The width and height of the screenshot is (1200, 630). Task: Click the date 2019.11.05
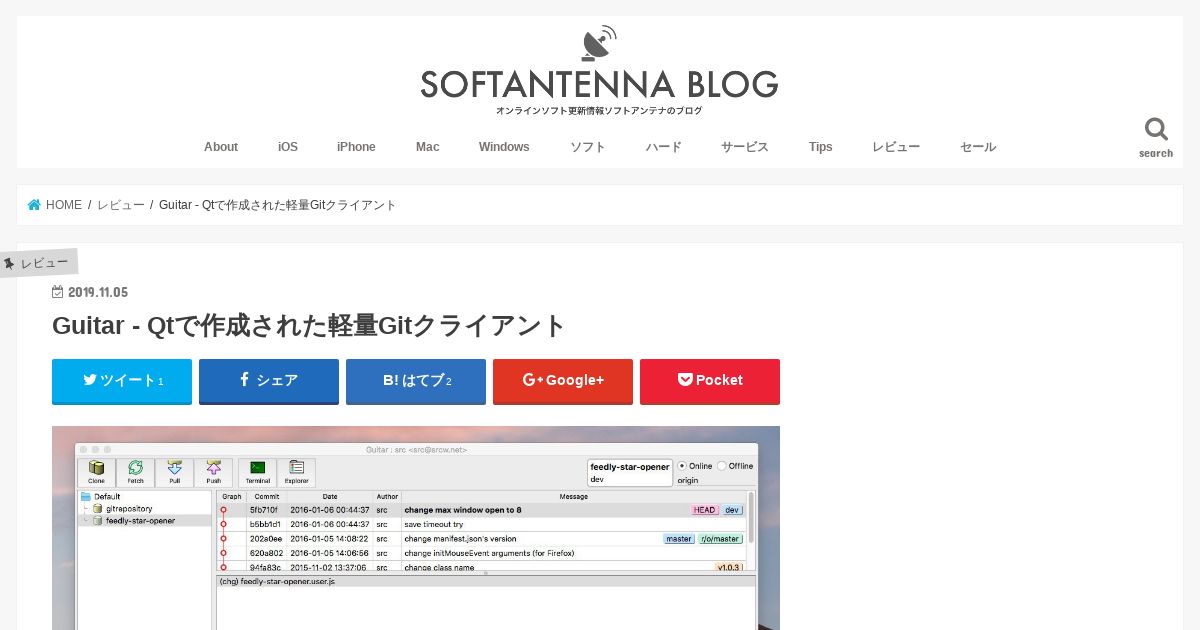pos(98,293)
